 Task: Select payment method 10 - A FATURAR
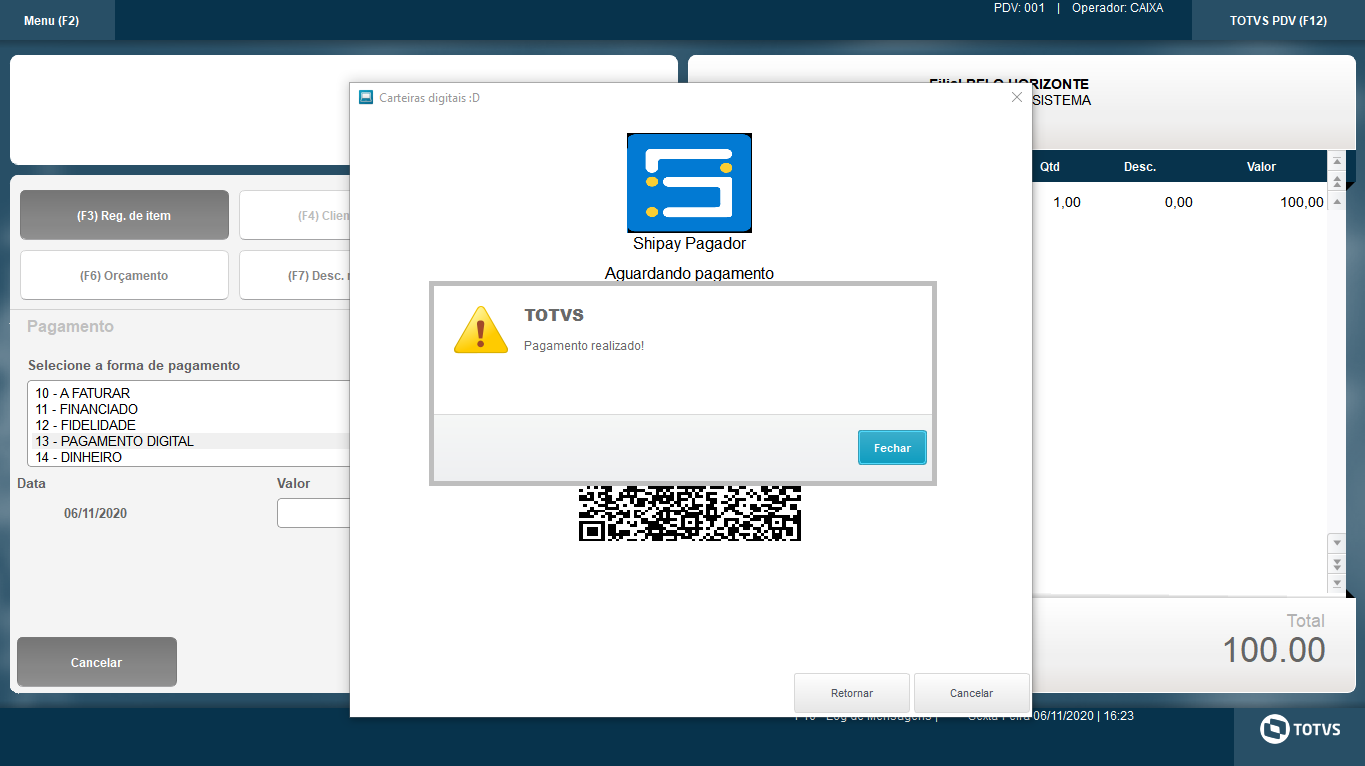point(190,393)
